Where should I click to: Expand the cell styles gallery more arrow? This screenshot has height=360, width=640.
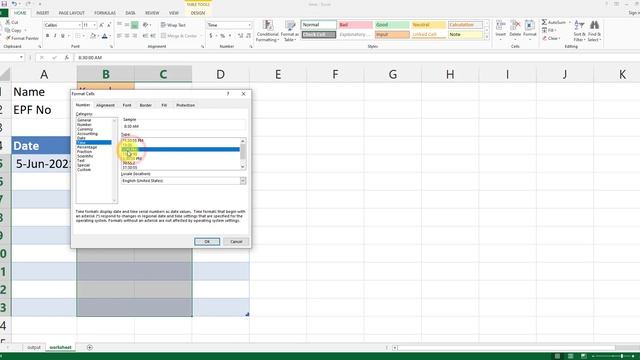[486, 38]
